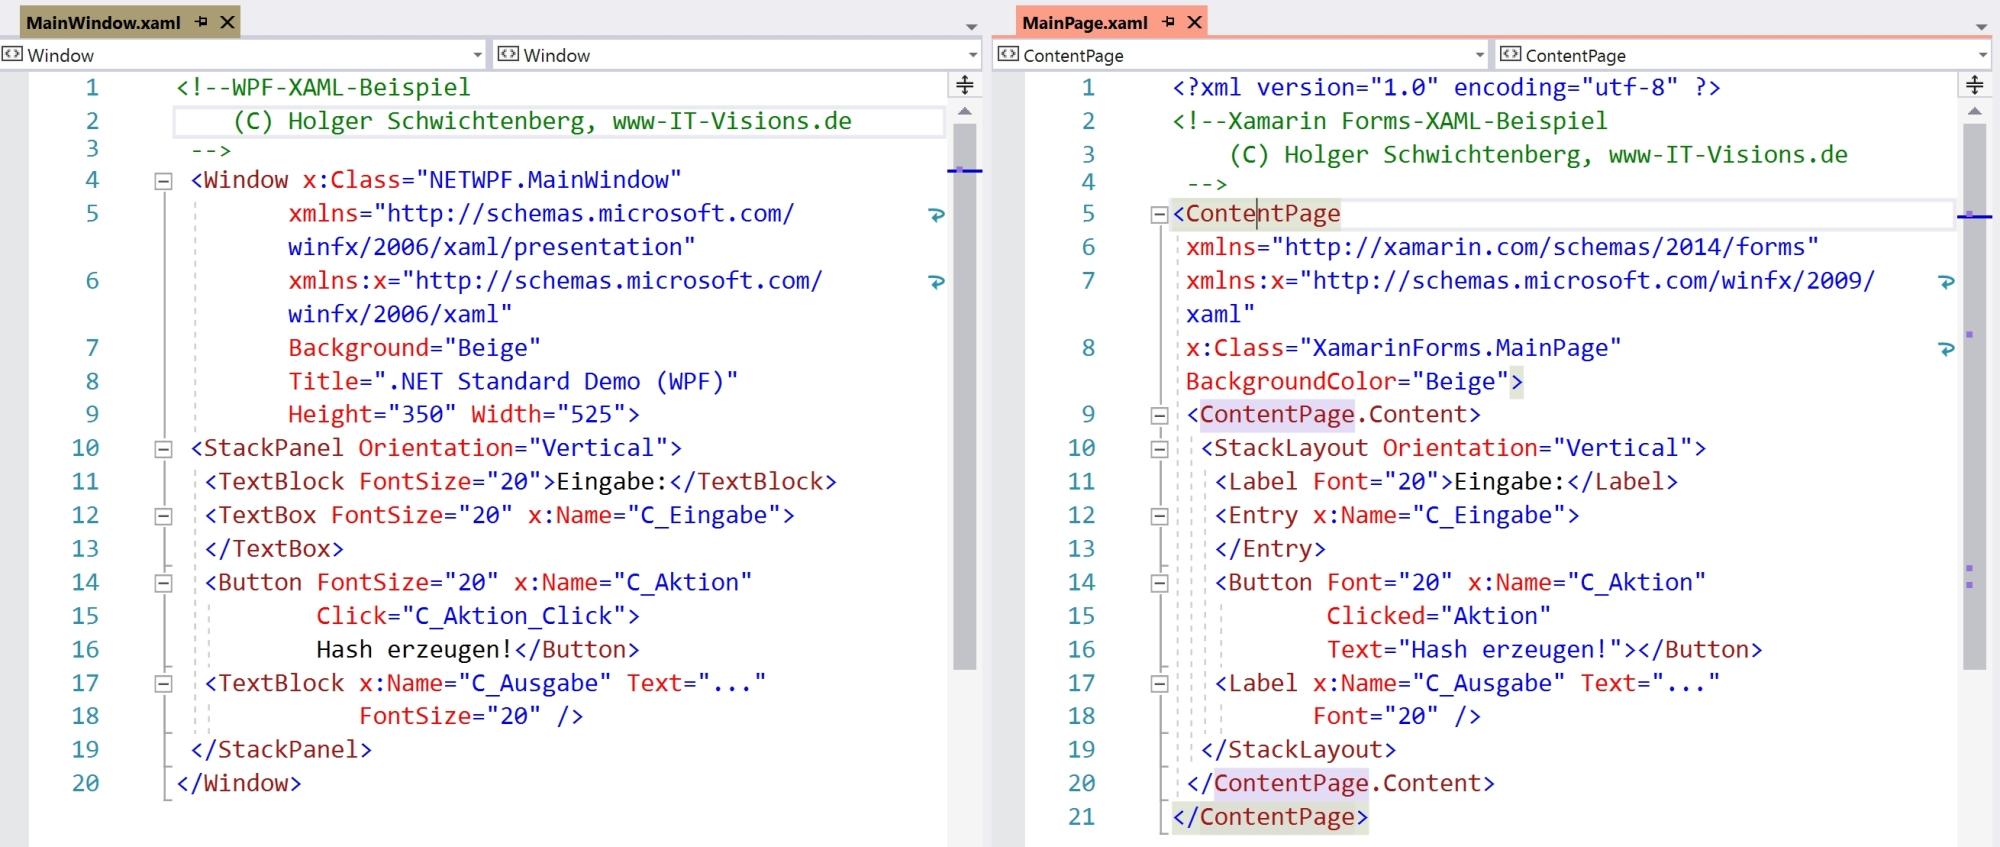Click the word-wrap glyph on MainWindow.xaml line 5
Image resolution: width=2000 pixels, height=847 pixels.
[937, 215]
